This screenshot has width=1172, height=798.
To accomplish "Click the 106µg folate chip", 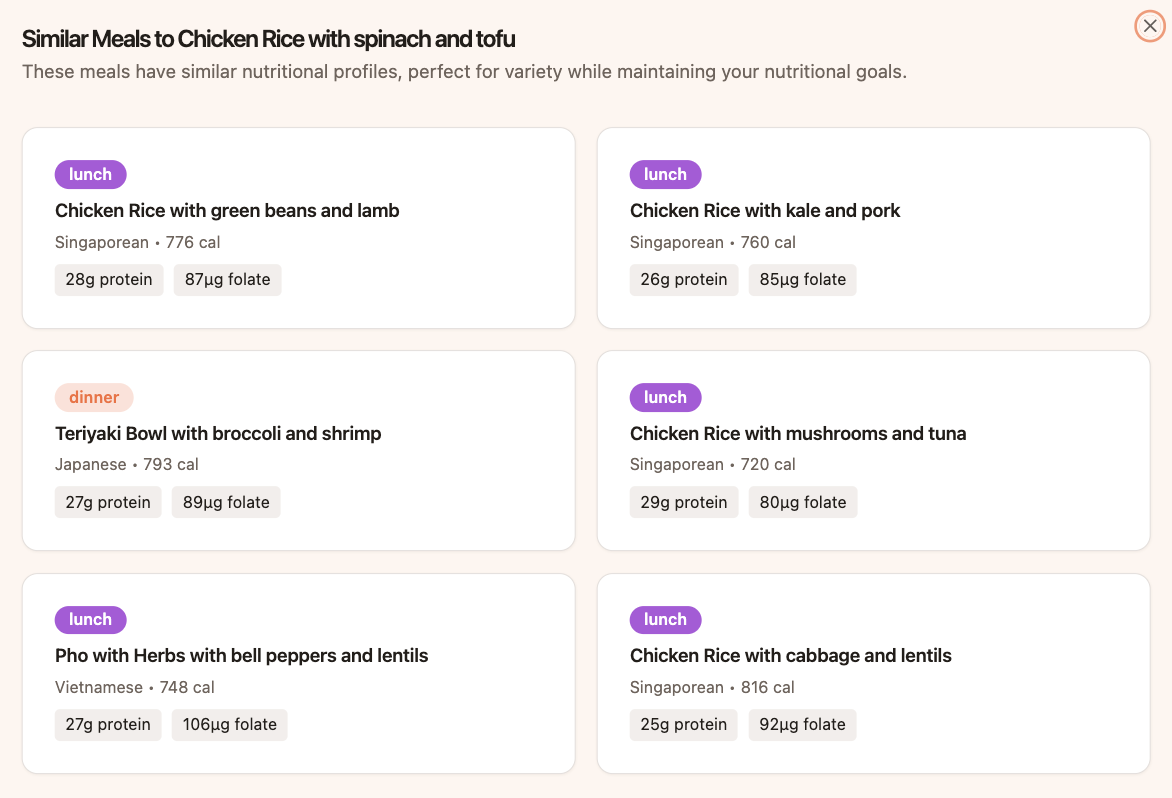I will (x=230, y=725).
